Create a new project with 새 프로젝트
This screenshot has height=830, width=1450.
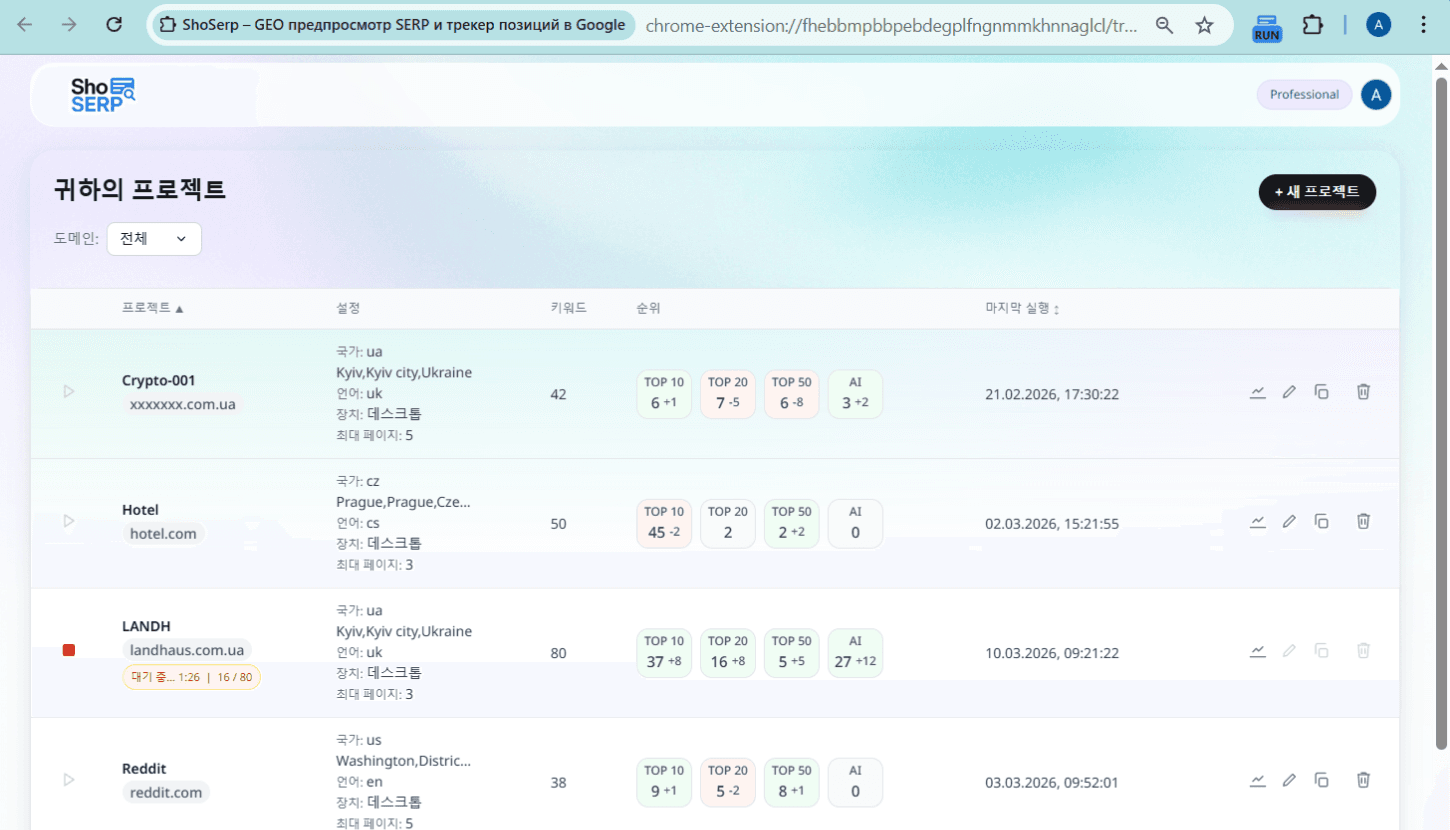click(1317, 192)
